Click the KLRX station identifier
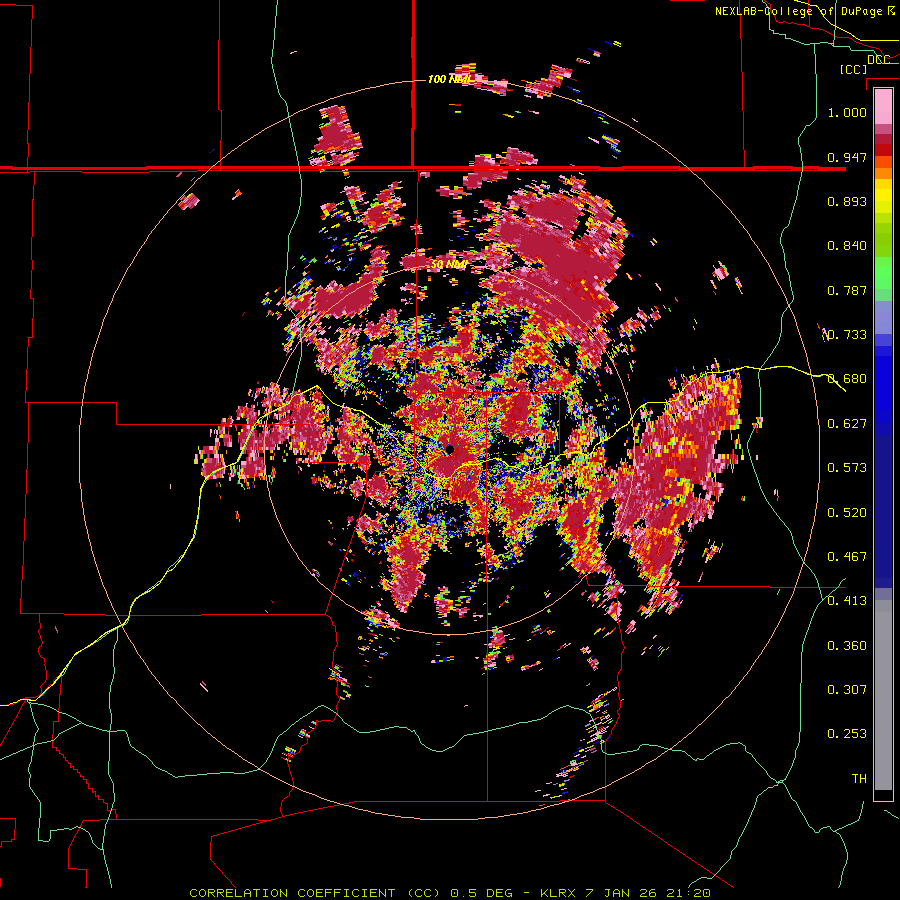 558,893
